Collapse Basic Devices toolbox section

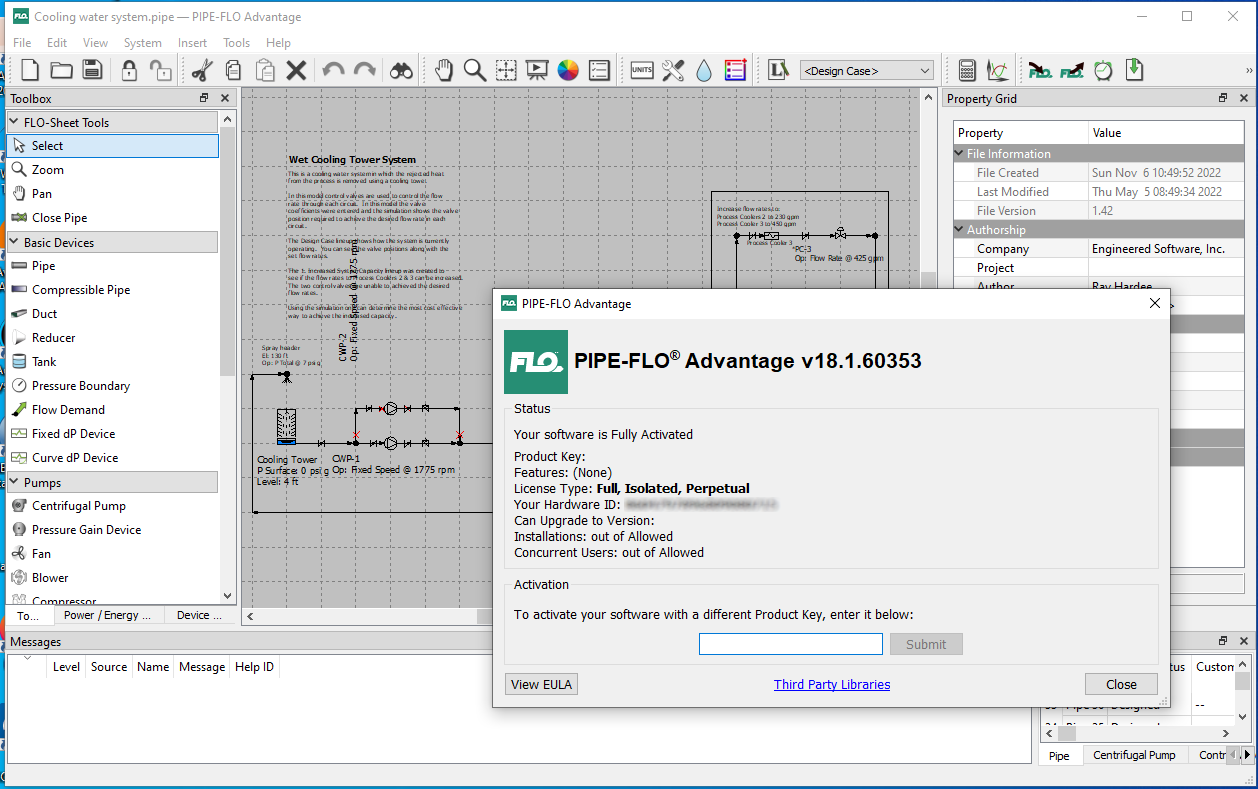[14, 243]
